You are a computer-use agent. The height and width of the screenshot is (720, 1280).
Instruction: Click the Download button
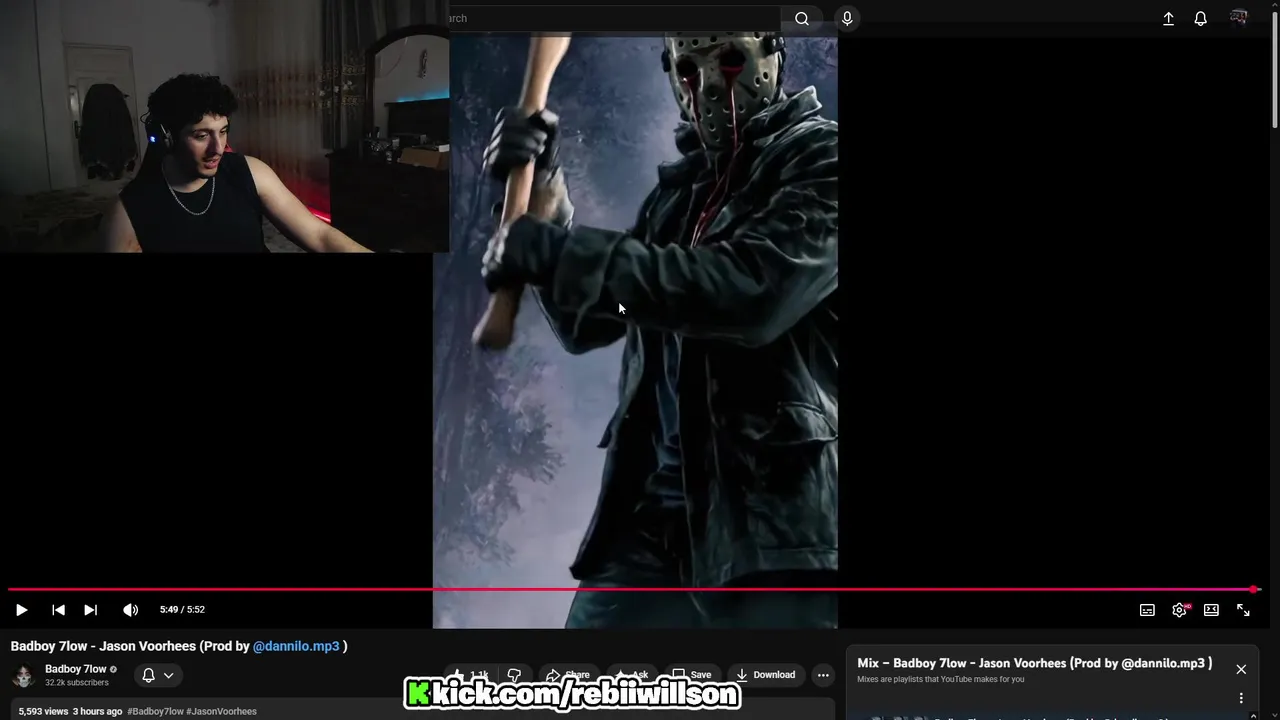point(765,675)
